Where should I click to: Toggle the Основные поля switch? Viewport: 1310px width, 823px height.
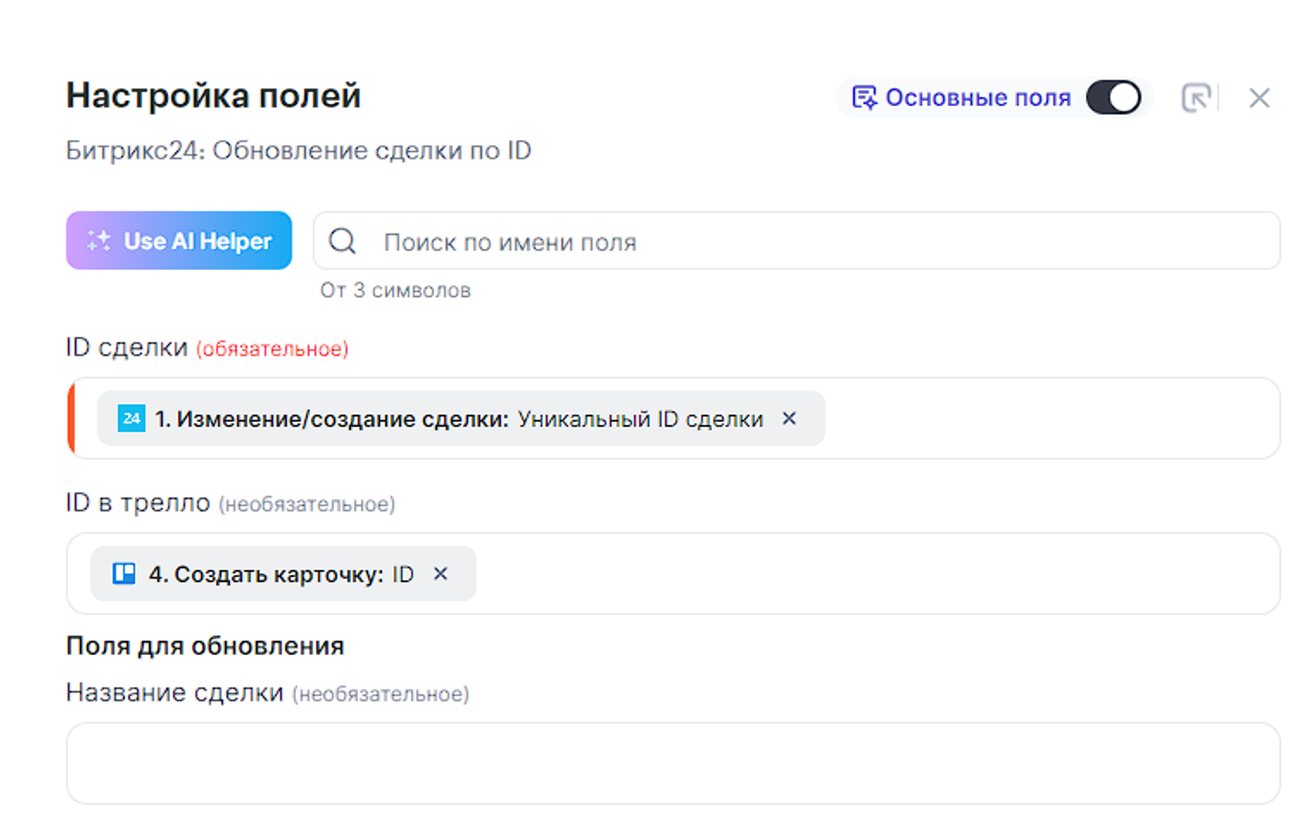coord(1113,98)
